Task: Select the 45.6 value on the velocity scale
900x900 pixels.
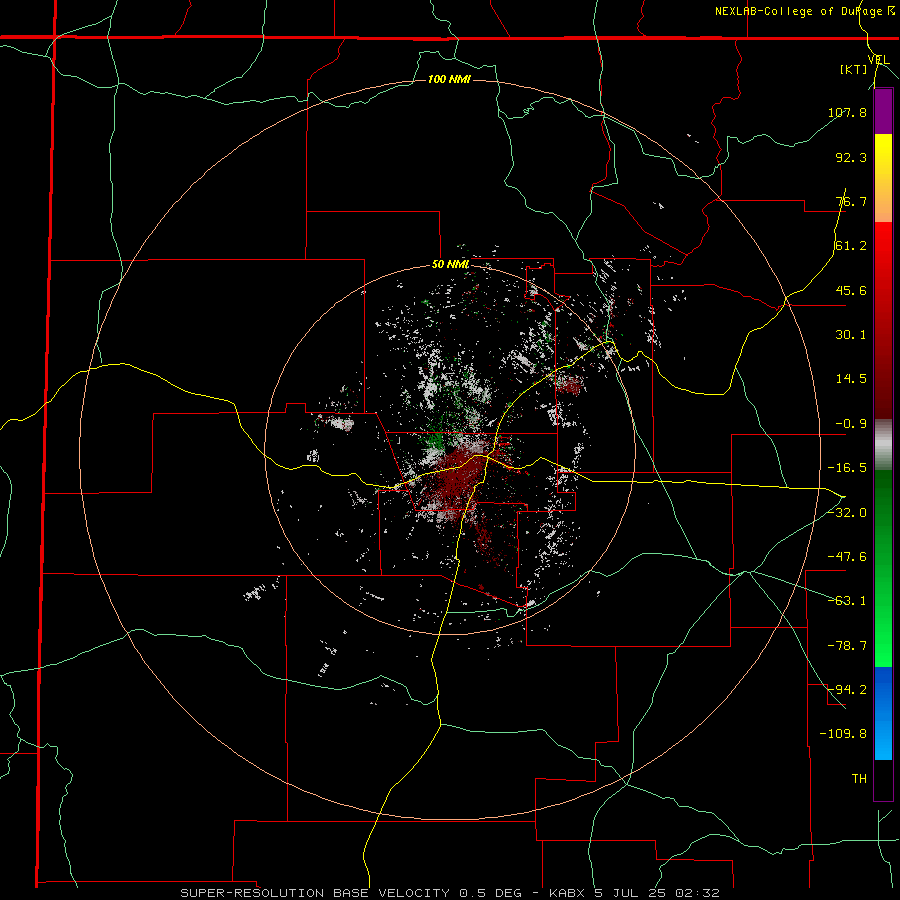Action: click(851, 290)
